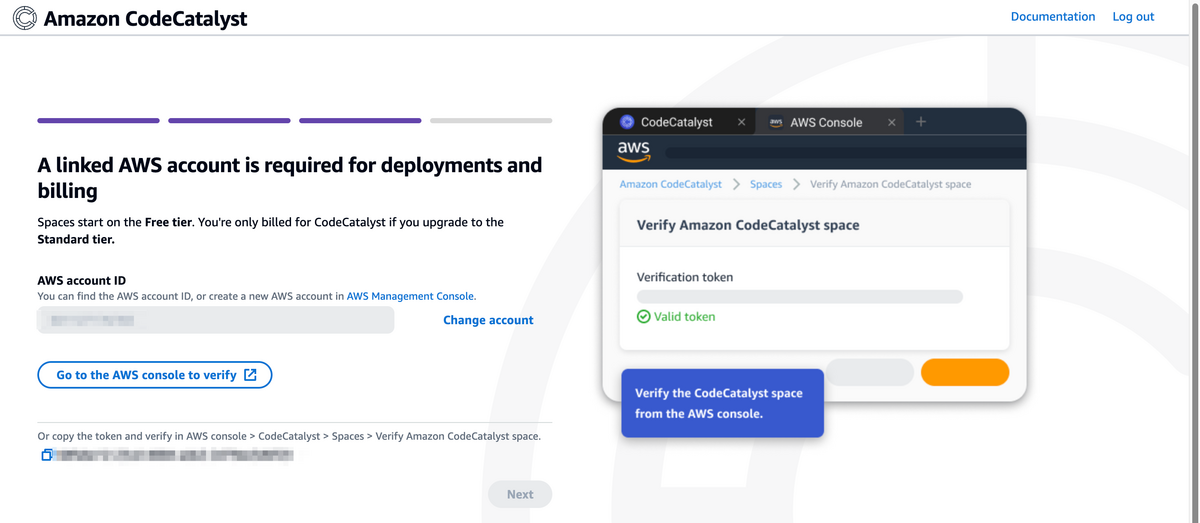Open the Documentation link
This screenshot has height=523, width=1200.
tap(1053, 17)
